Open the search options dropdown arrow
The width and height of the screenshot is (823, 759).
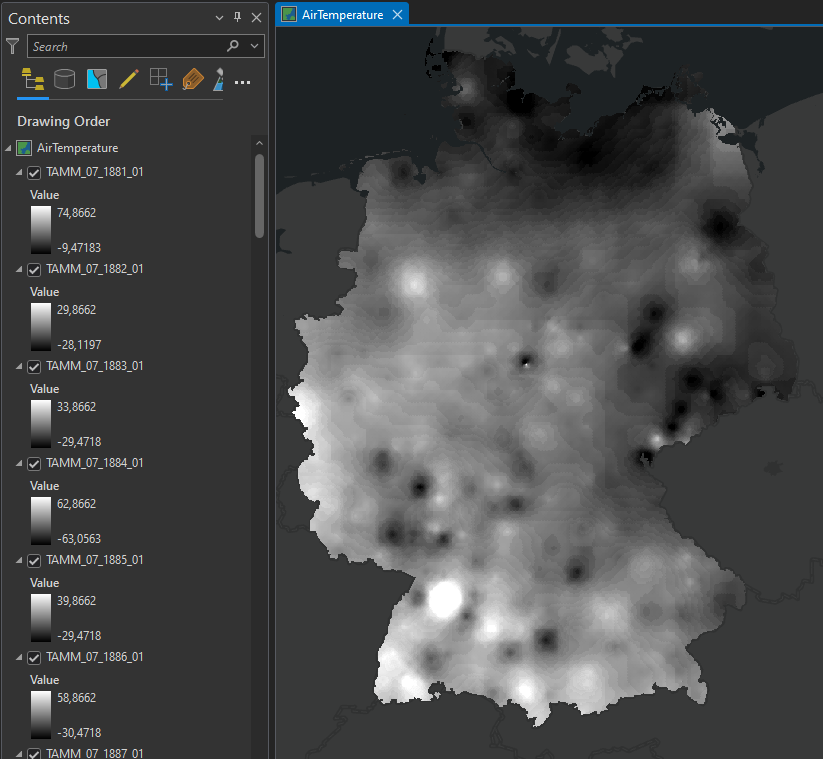click(x=253, y=46)
